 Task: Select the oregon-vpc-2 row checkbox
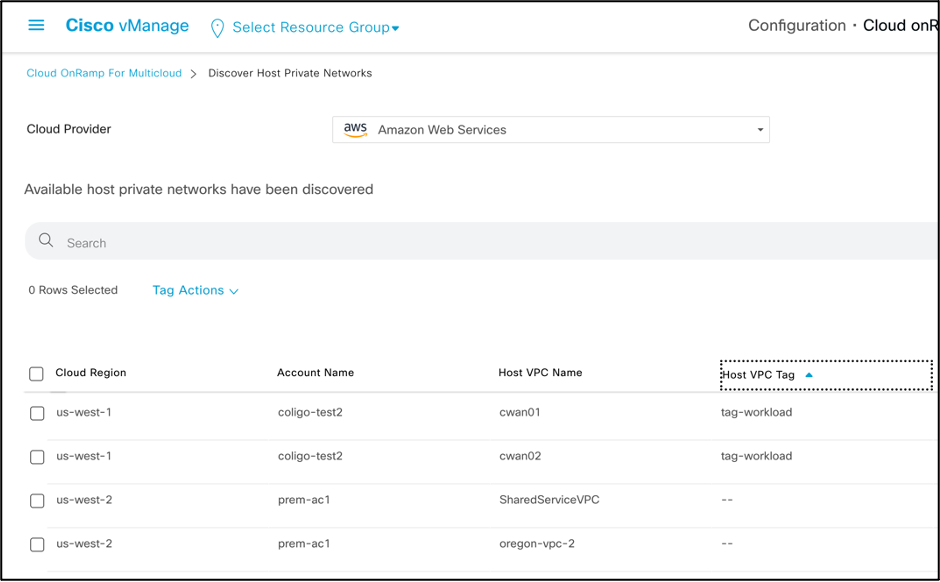[x=37, y=545]
